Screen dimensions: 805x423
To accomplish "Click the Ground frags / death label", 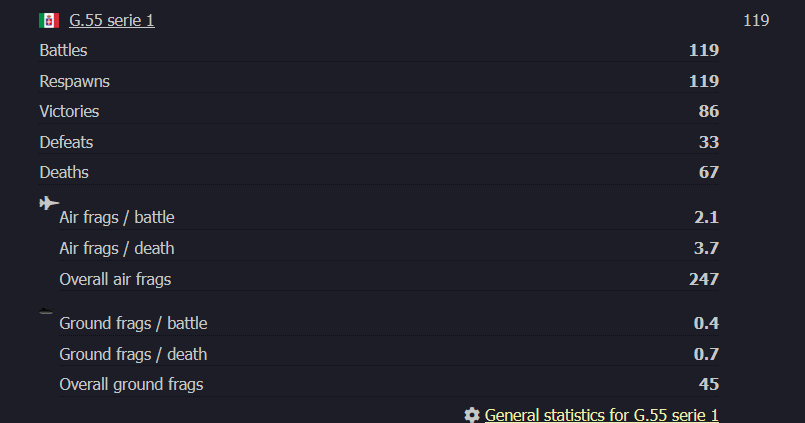I will pyautogui.click(x=133, y=354).
